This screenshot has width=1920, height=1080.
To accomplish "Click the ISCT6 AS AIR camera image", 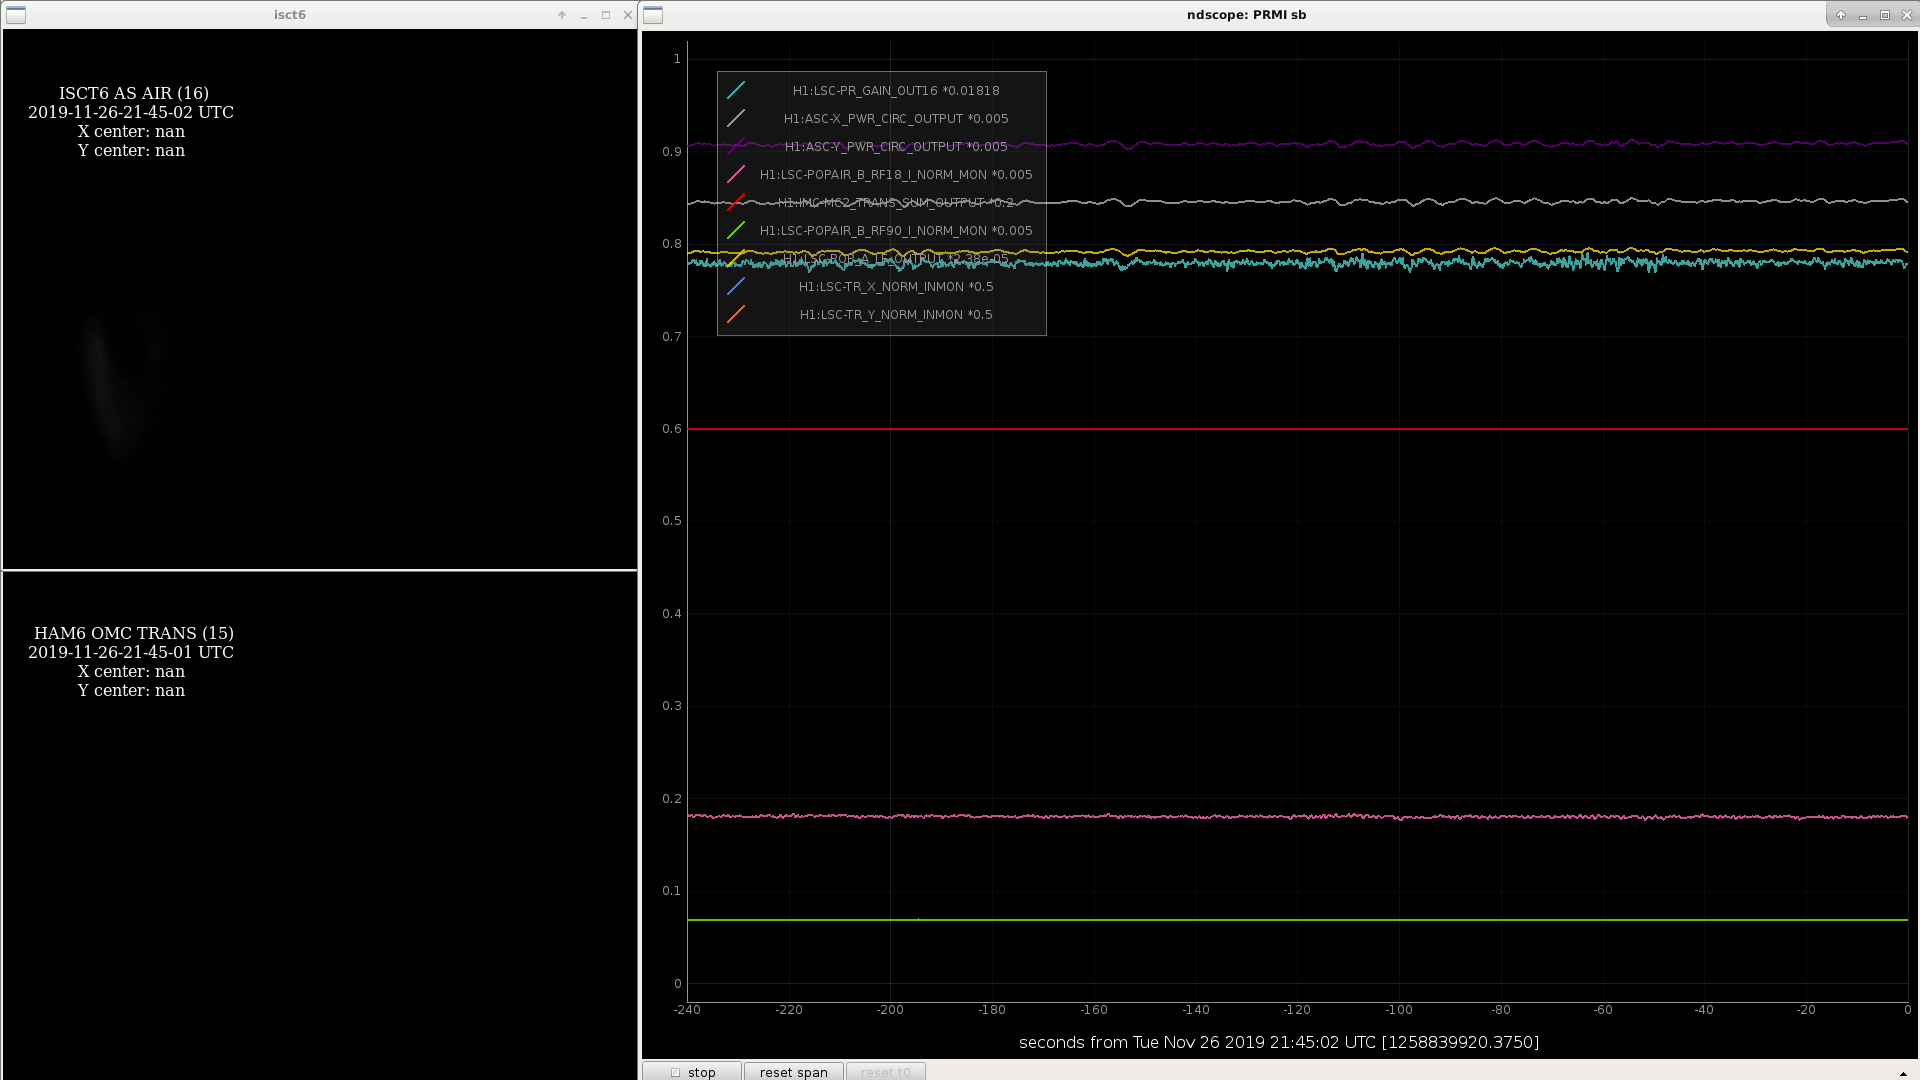I will point(320,299).
